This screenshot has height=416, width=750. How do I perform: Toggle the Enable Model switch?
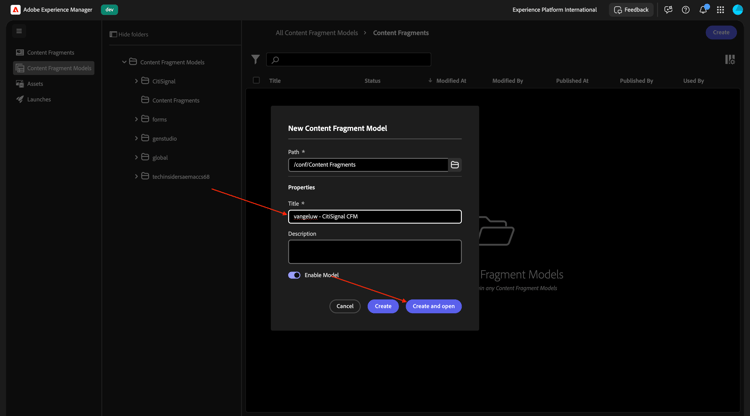[294, 275]
